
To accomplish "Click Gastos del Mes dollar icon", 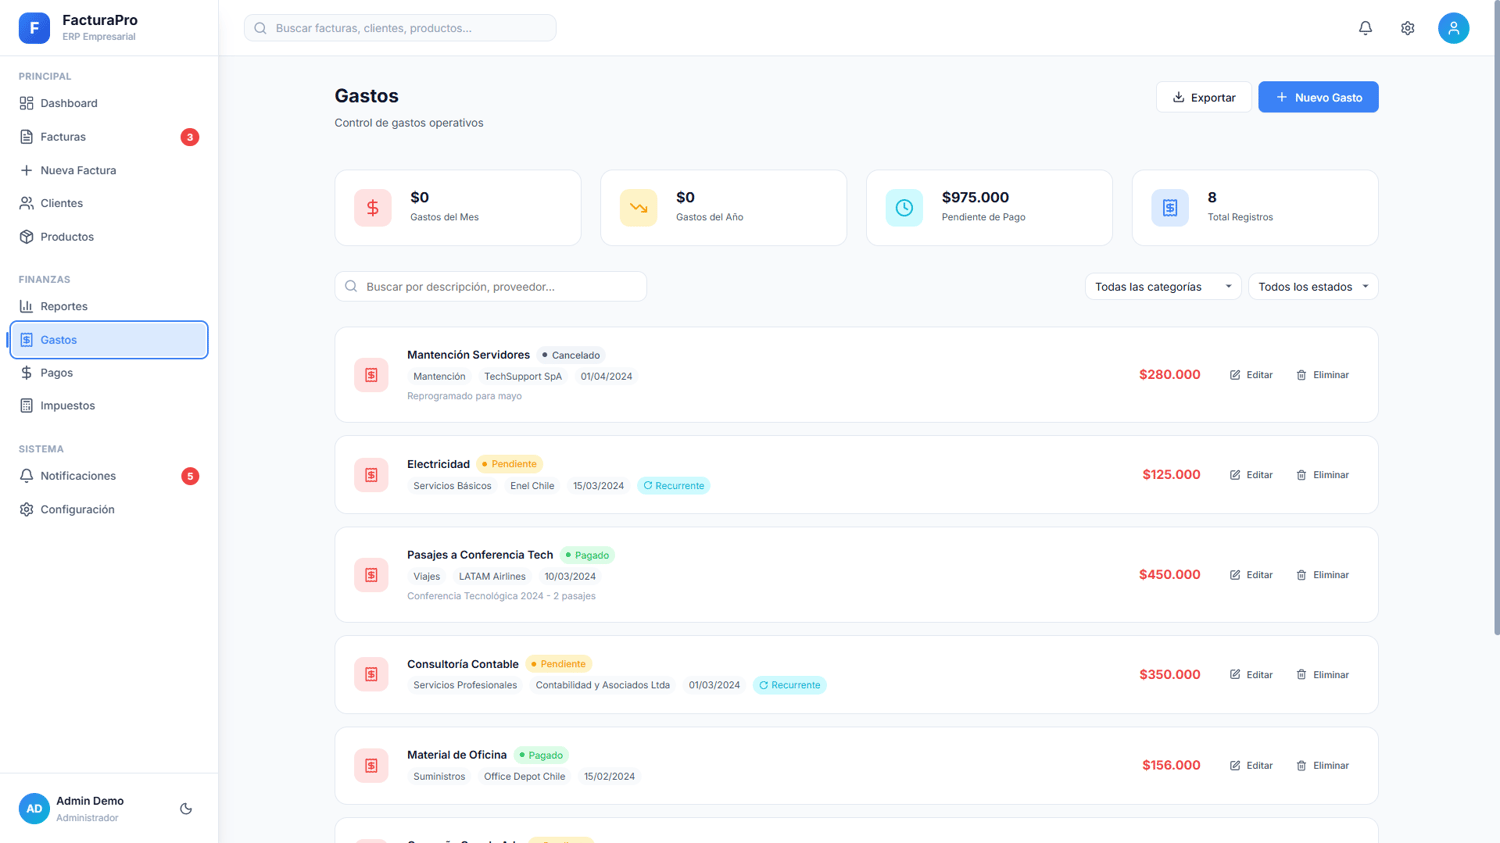I will pos(372,208).
